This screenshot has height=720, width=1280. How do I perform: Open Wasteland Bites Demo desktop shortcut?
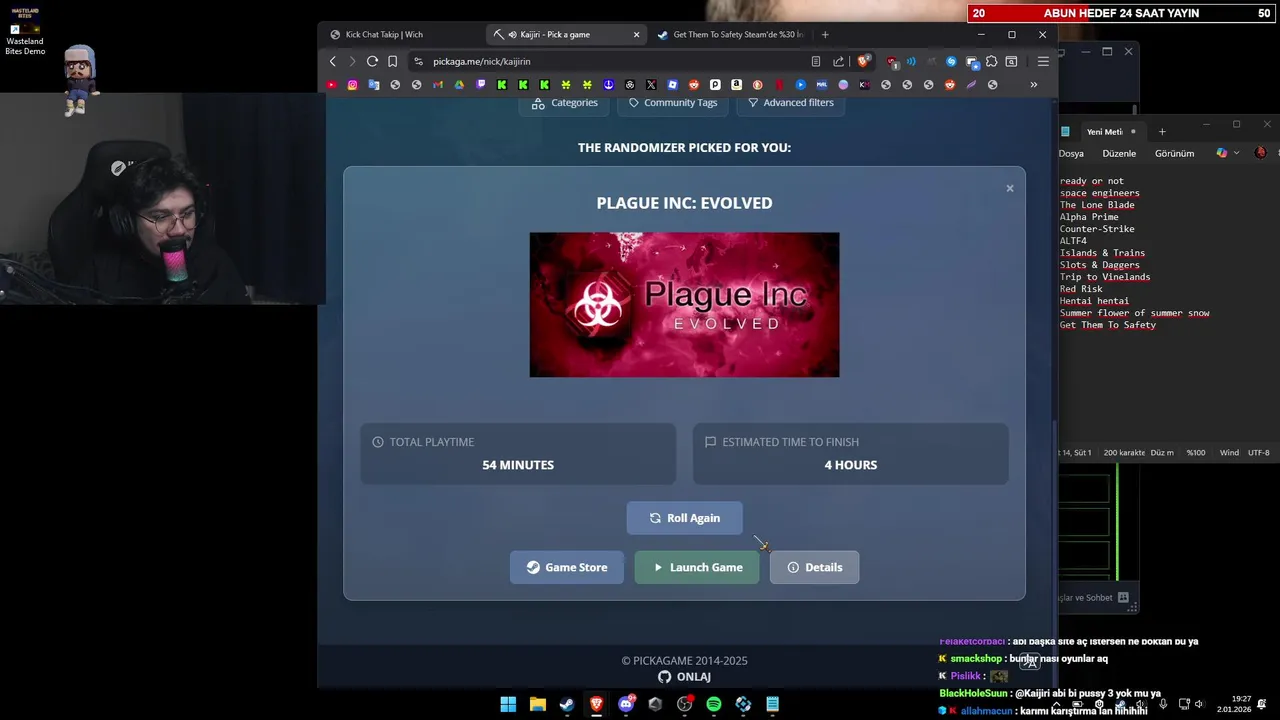coord(25,32)
